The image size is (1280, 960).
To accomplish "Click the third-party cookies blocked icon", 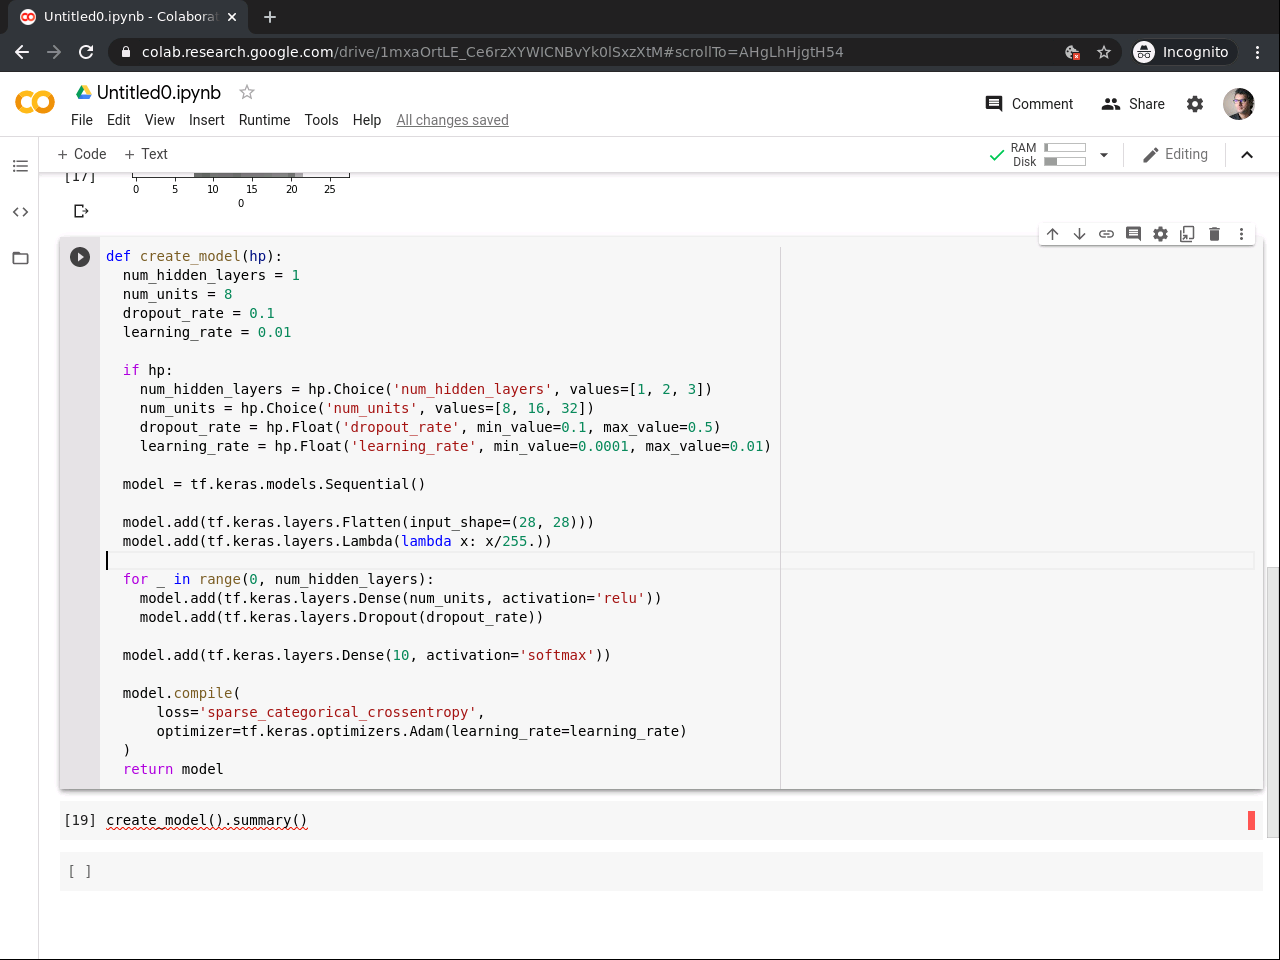I will coord(1072,52).
